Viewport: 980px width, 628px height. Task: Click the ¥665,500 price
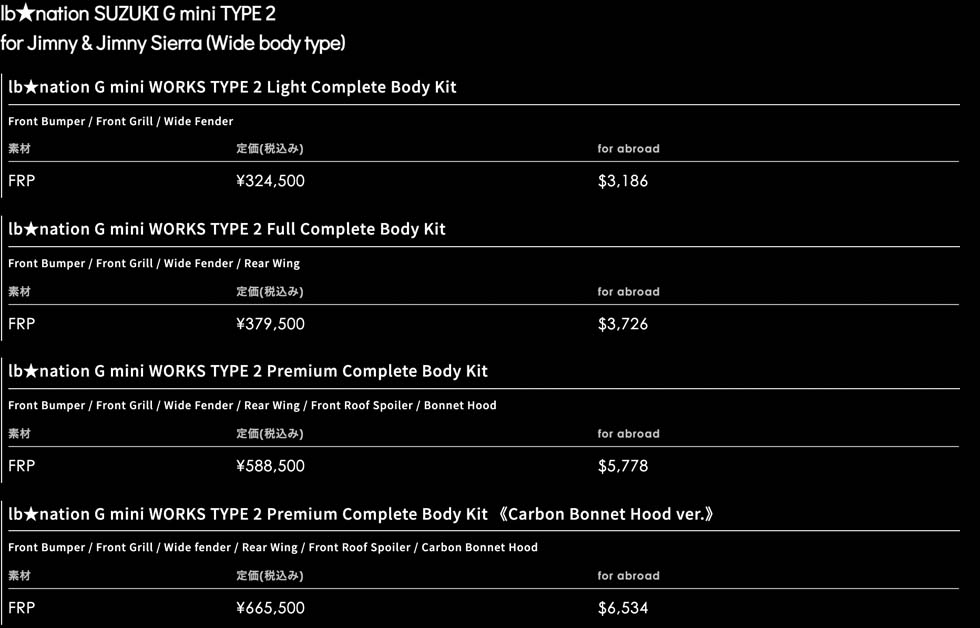270,608
